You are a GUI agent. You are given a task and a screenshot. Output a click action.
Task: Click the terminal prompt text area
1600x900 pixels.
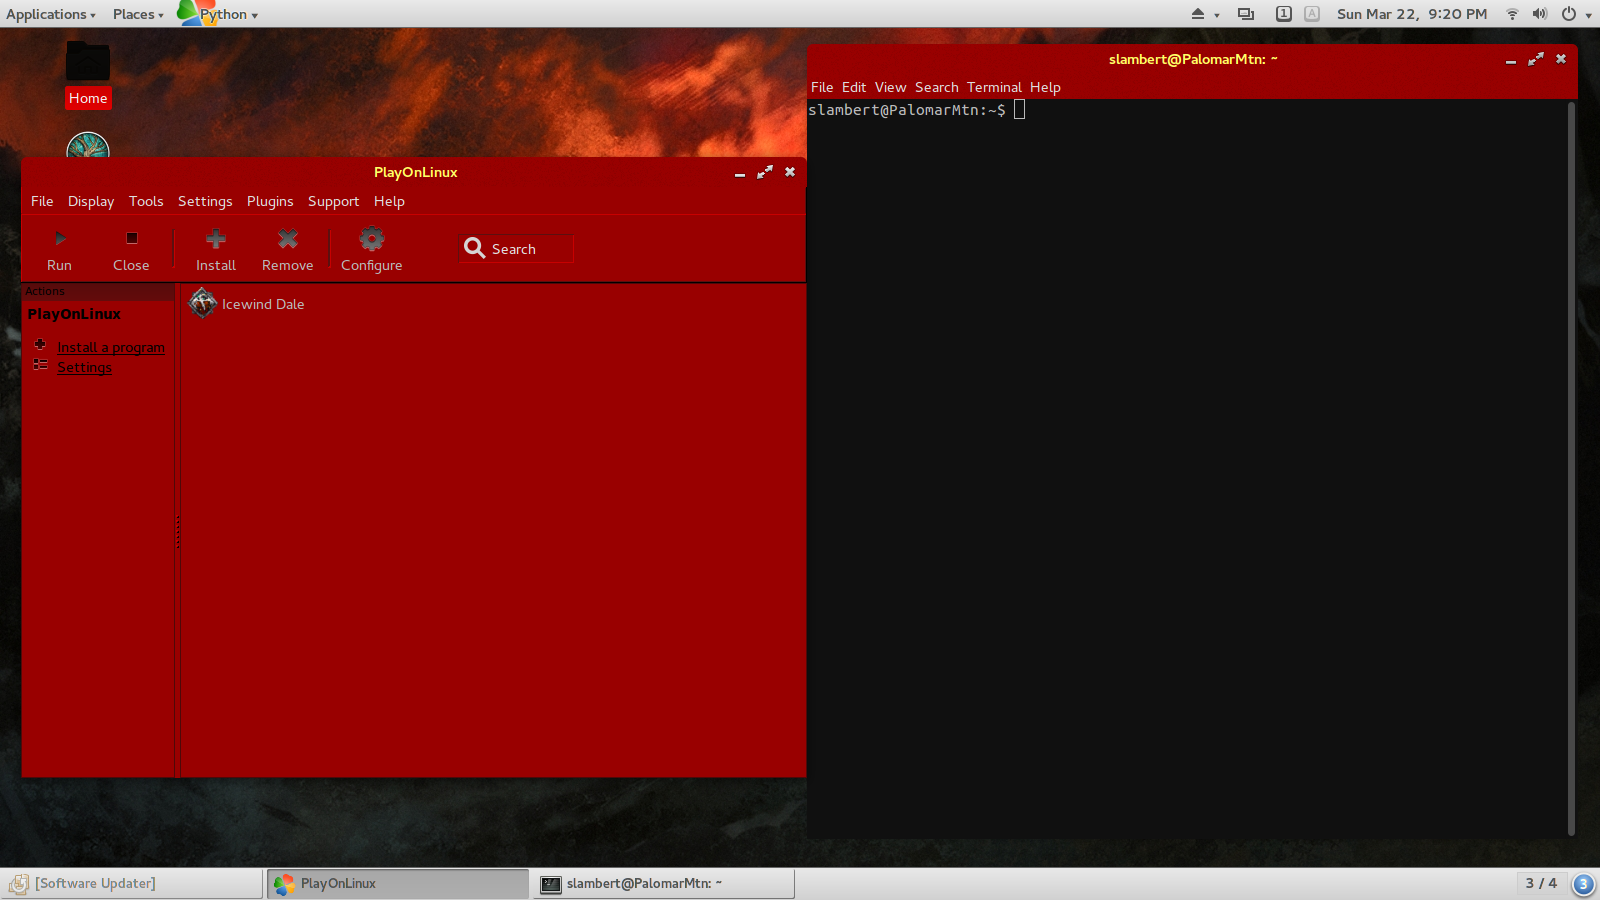tap(906, 110)
